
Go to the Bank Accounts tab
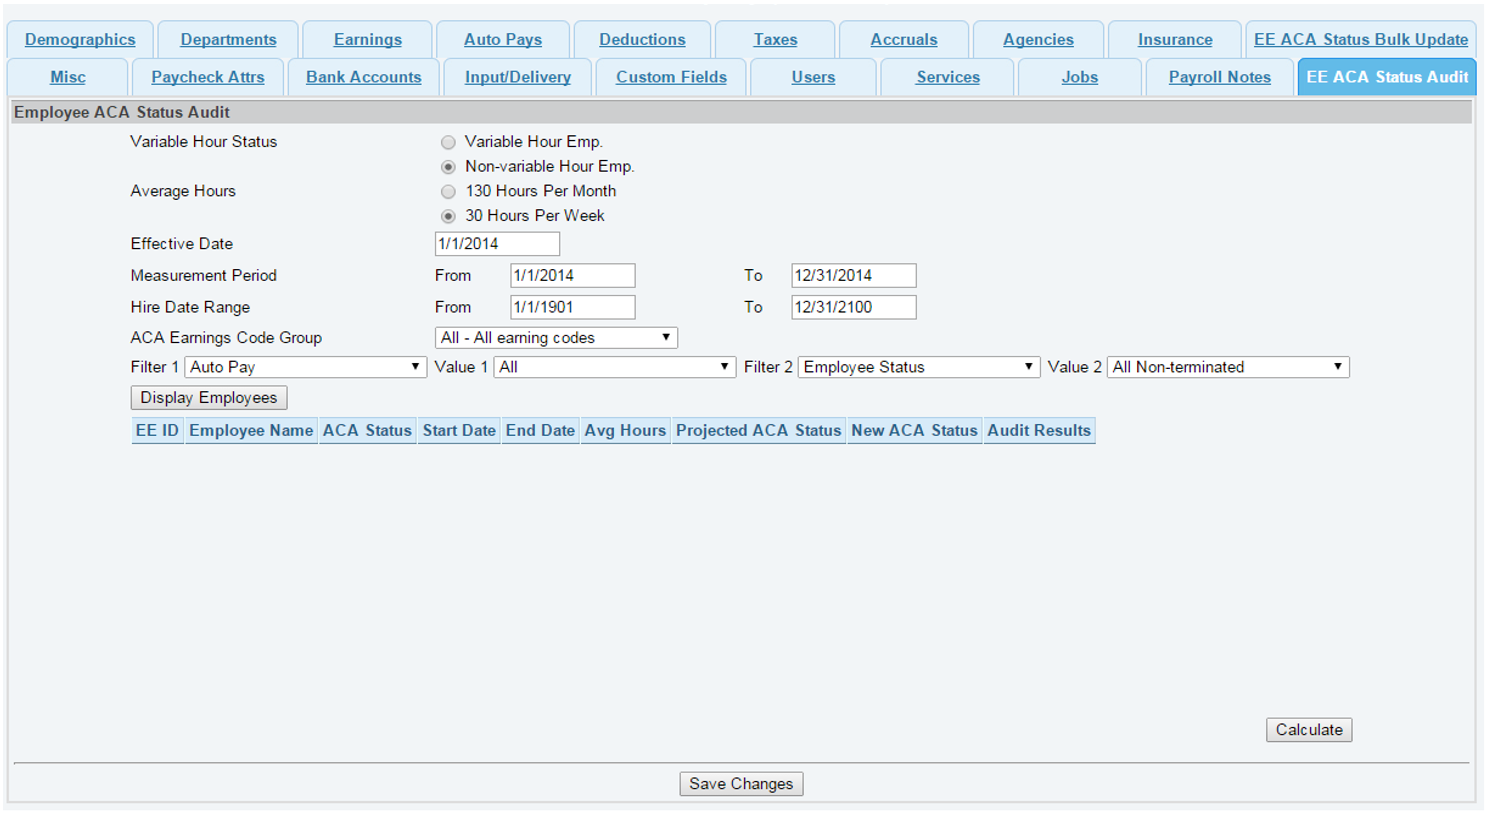point(364,77)
